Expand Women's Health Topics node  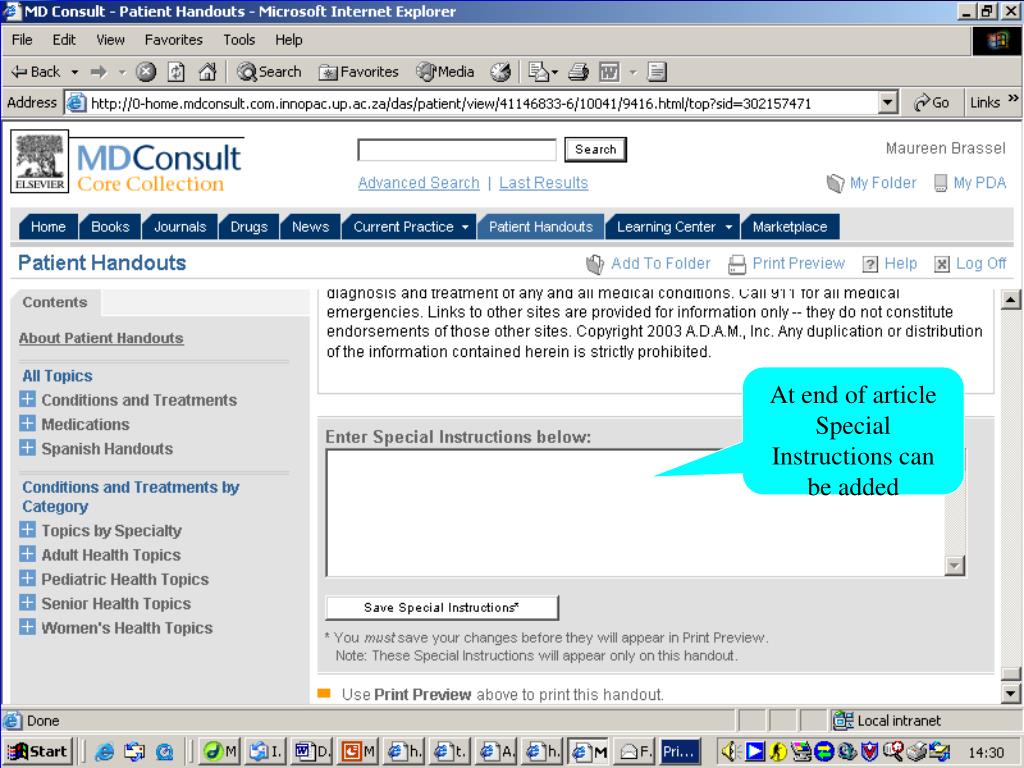coord(27,627)
